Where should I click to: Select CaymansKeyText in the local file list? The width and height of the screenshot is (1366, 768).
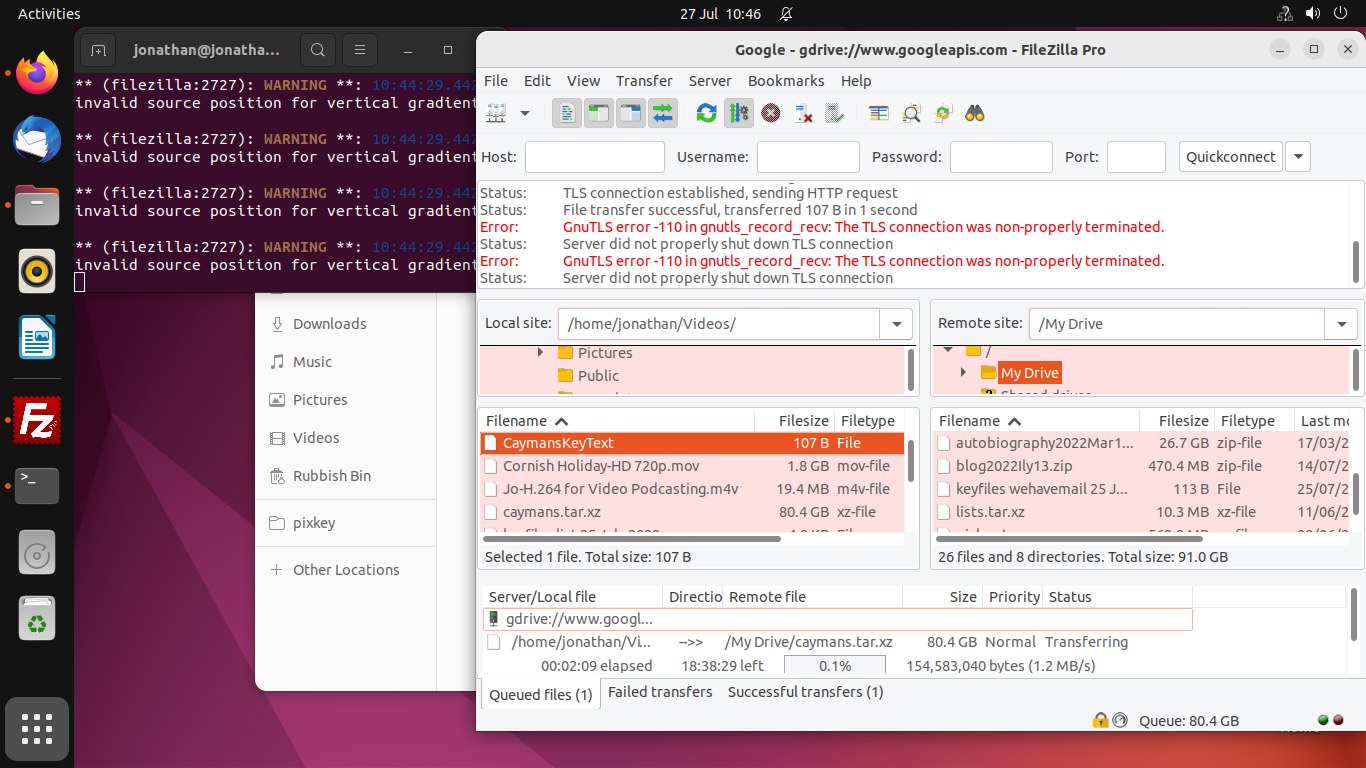[x=692, y=443]
